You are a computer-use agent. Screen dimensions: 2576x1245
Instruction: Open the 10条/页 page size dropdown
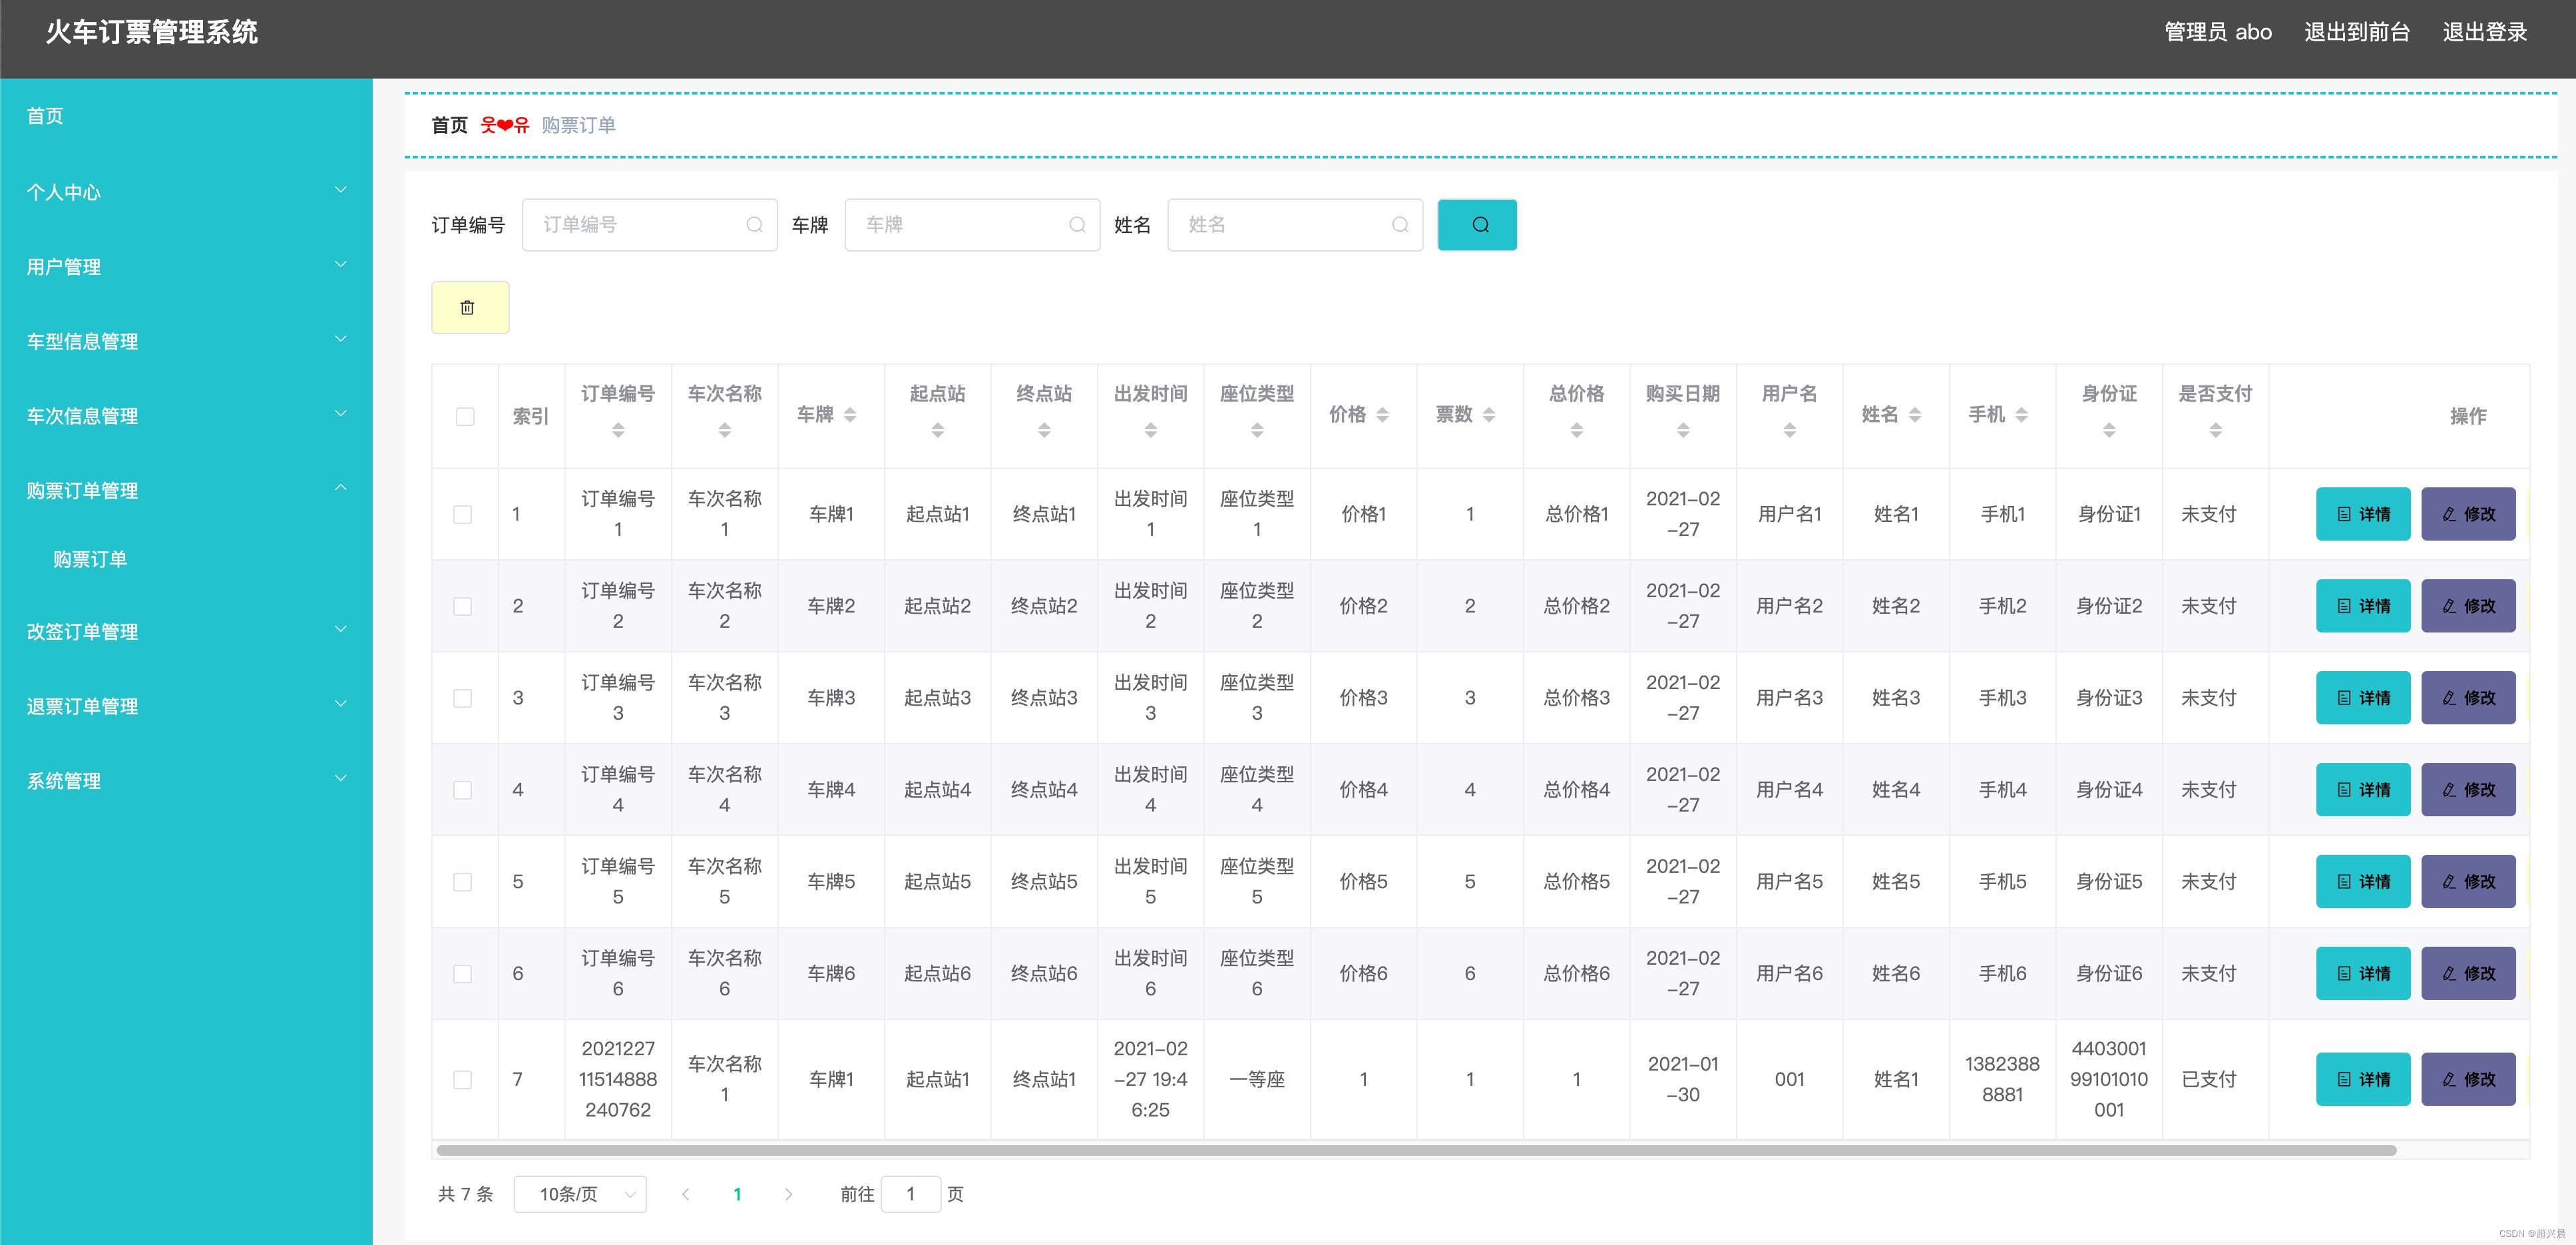coord(580,1194)
